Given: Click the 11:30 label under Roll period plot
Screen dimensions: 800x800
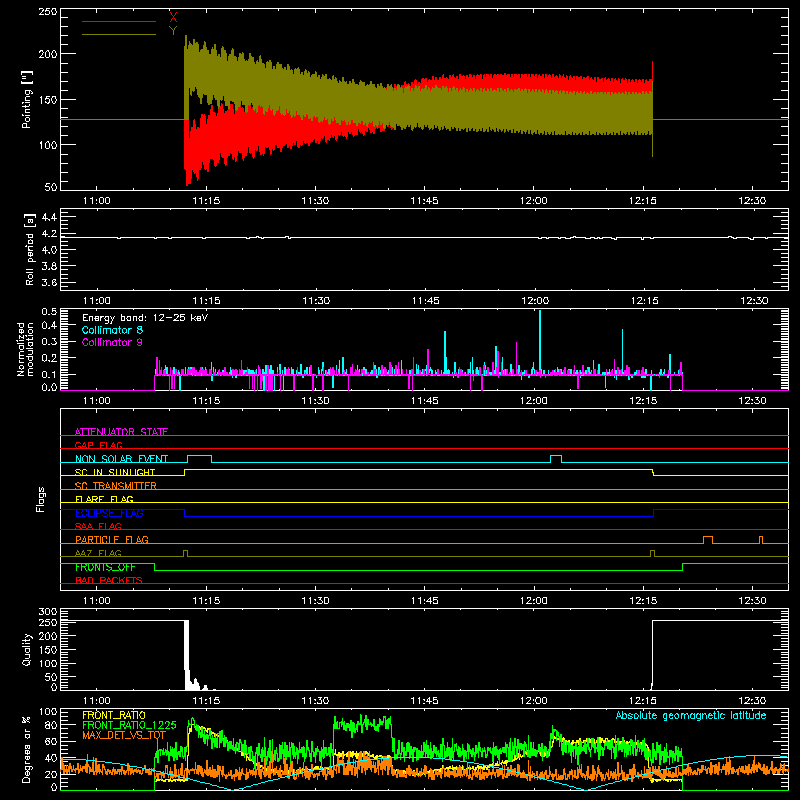Looking at the screenshot, I should pos(316,301).
